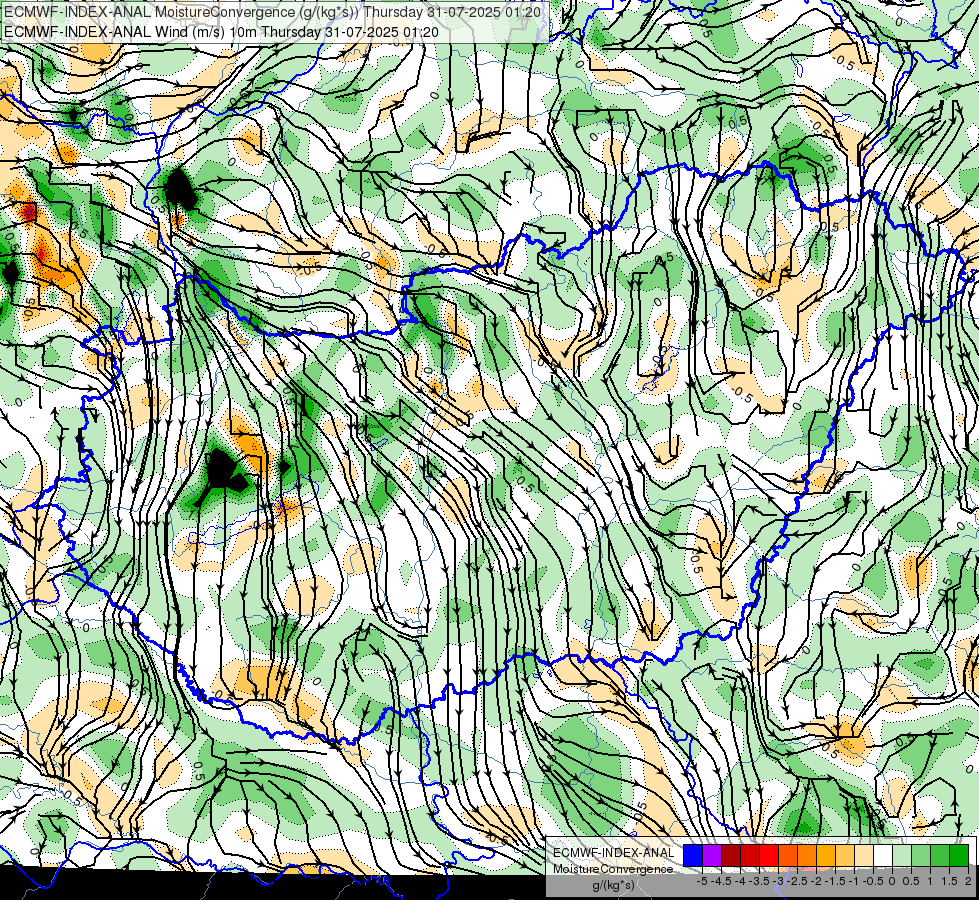Click the legend's ECMWF-INDEX-ANAL label
This screenshot has width=979, height=900.
coord(614,853)
